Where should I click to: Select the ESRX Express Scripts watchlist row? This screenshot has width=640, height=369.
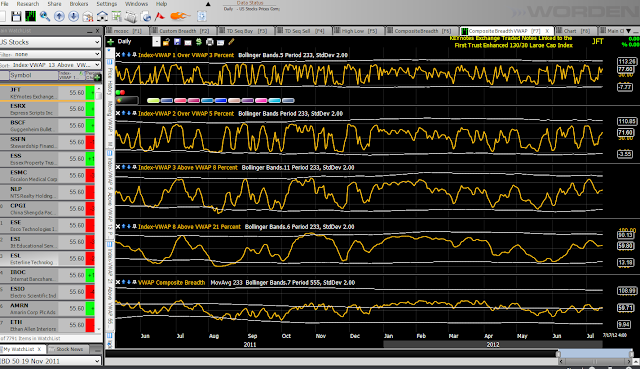pos(47,109)
